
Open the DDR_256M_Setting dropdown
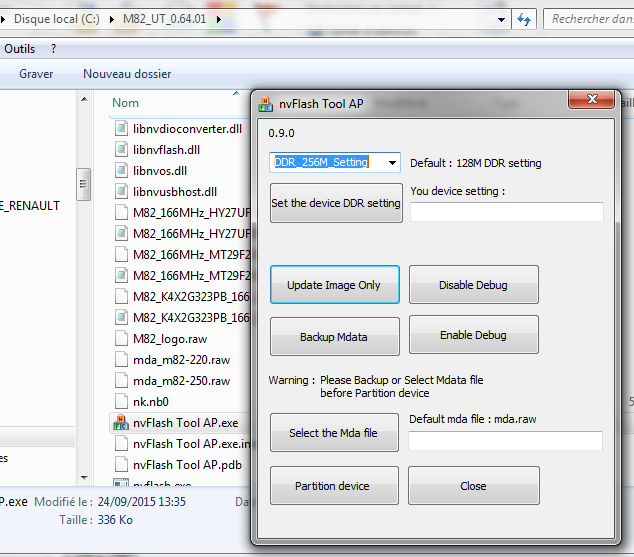tap(391, 163)
